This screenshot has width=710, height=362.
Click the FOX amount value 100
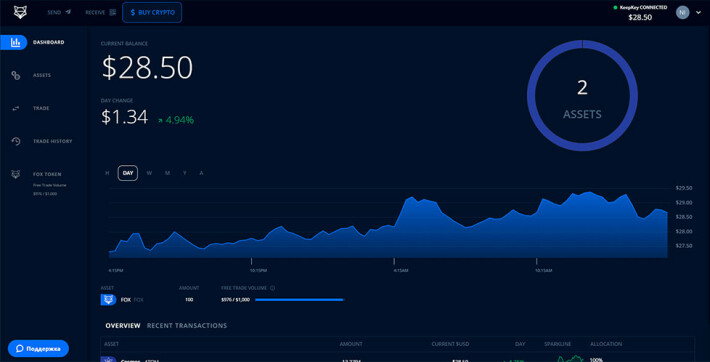189,300
